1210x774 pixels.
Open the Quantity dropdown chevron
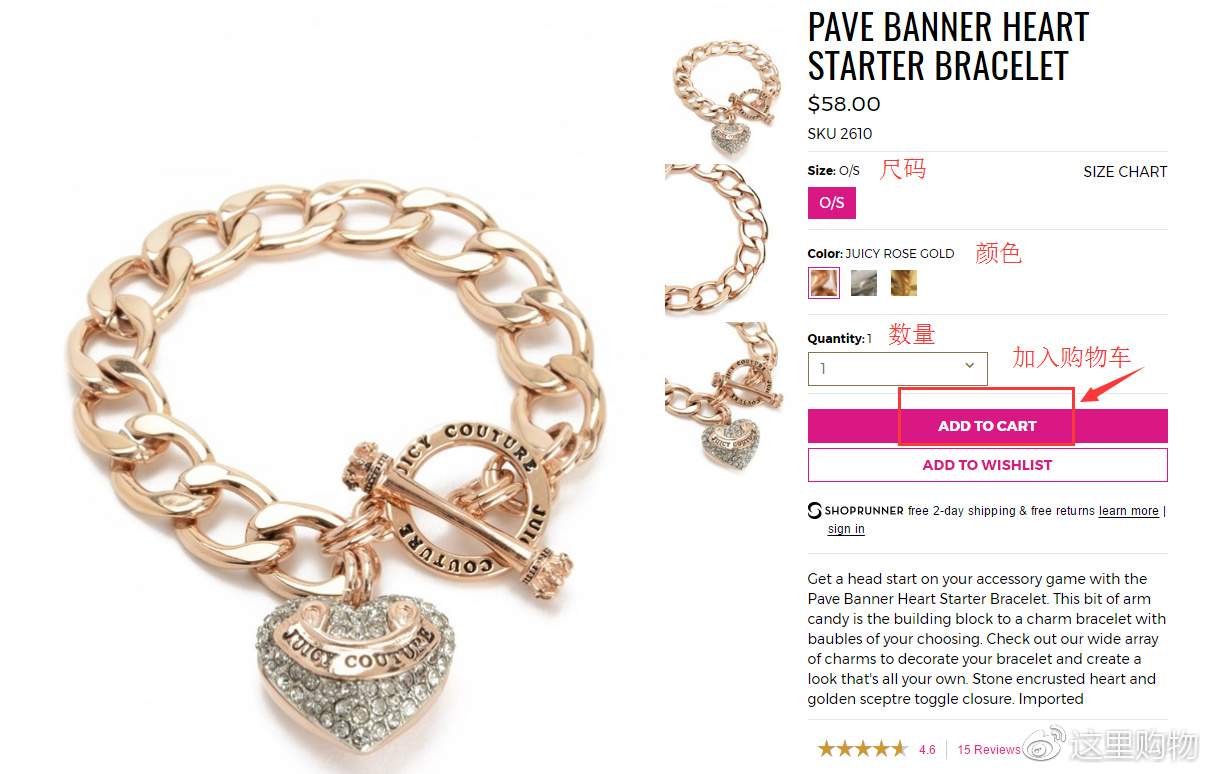click(969, 366)
